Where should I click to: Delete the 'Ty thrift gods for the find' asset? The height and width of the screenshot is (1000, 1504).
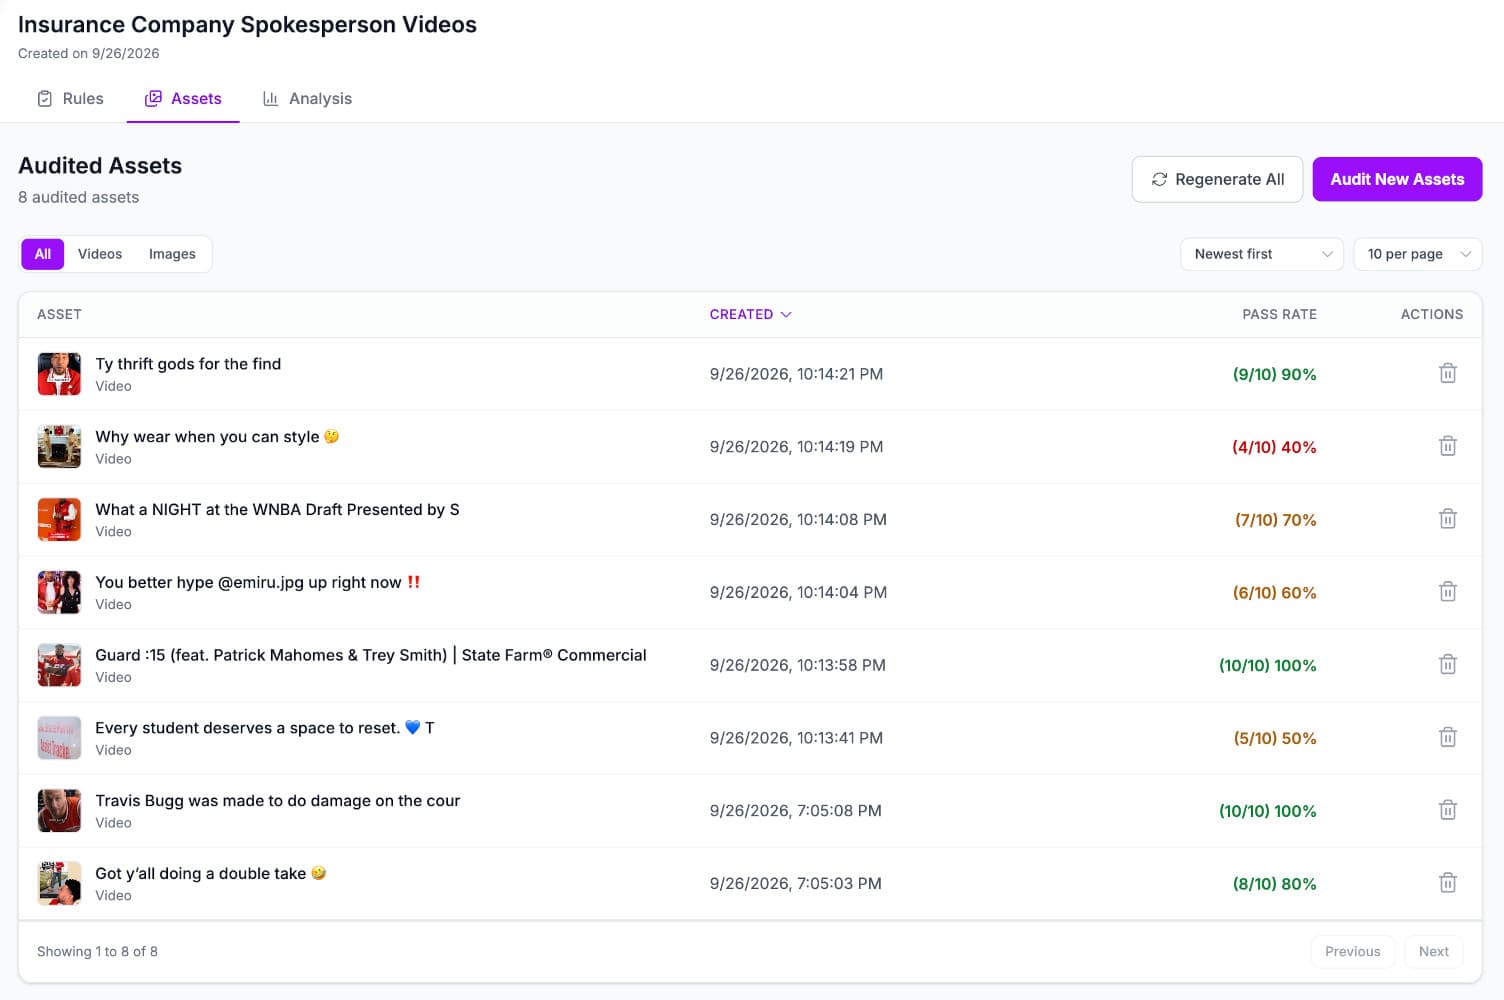(x=1447, y=373)
